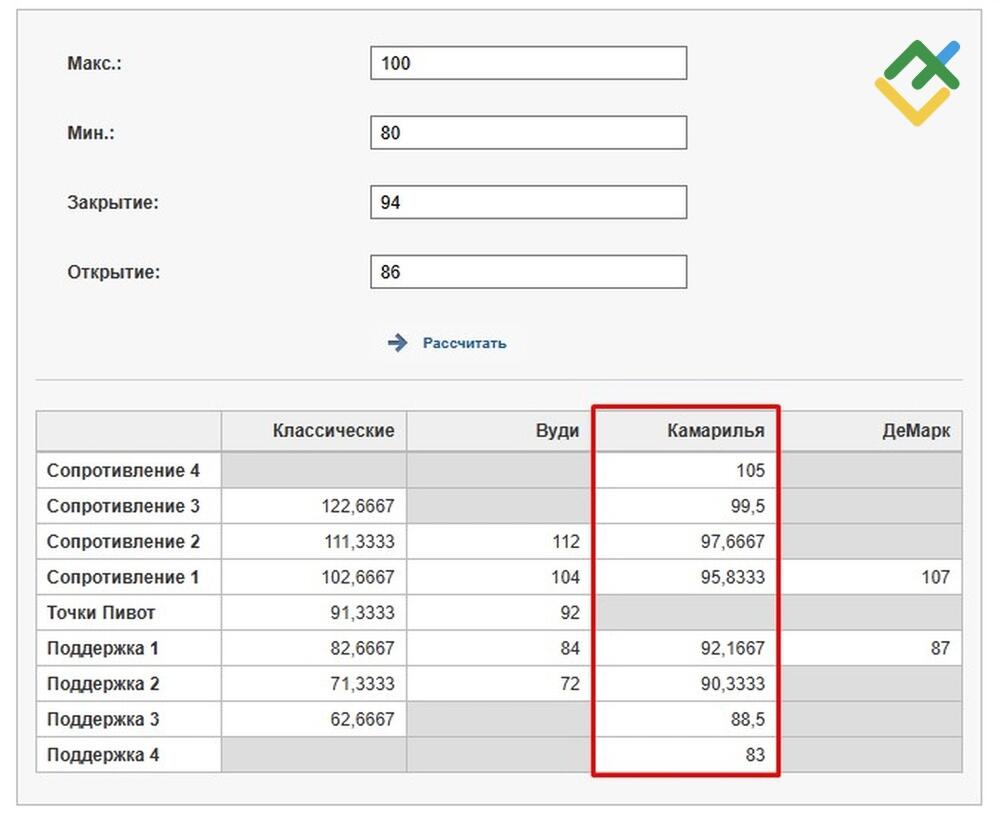Select the Открытие input field
Viewport: 1000px width, 813px height.
pos(529,272)
